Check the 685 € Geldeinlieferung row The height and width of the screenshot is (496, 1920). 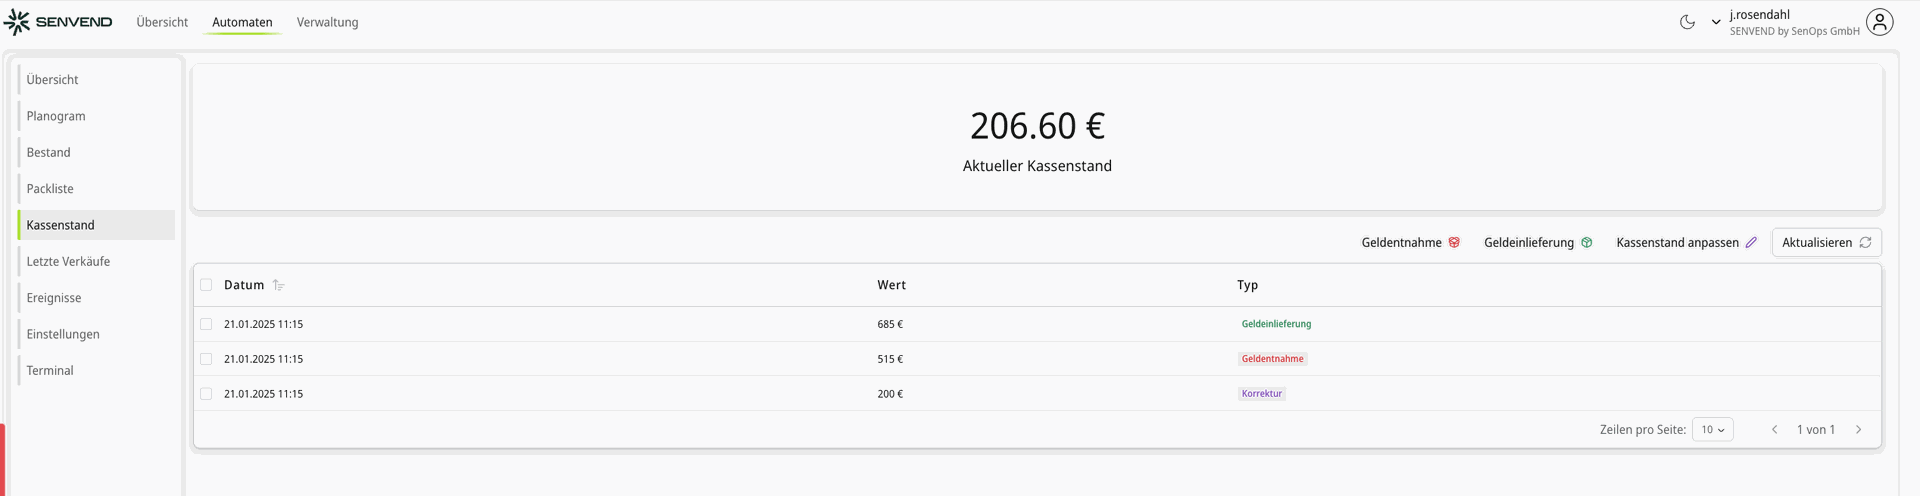coord(206,324)
